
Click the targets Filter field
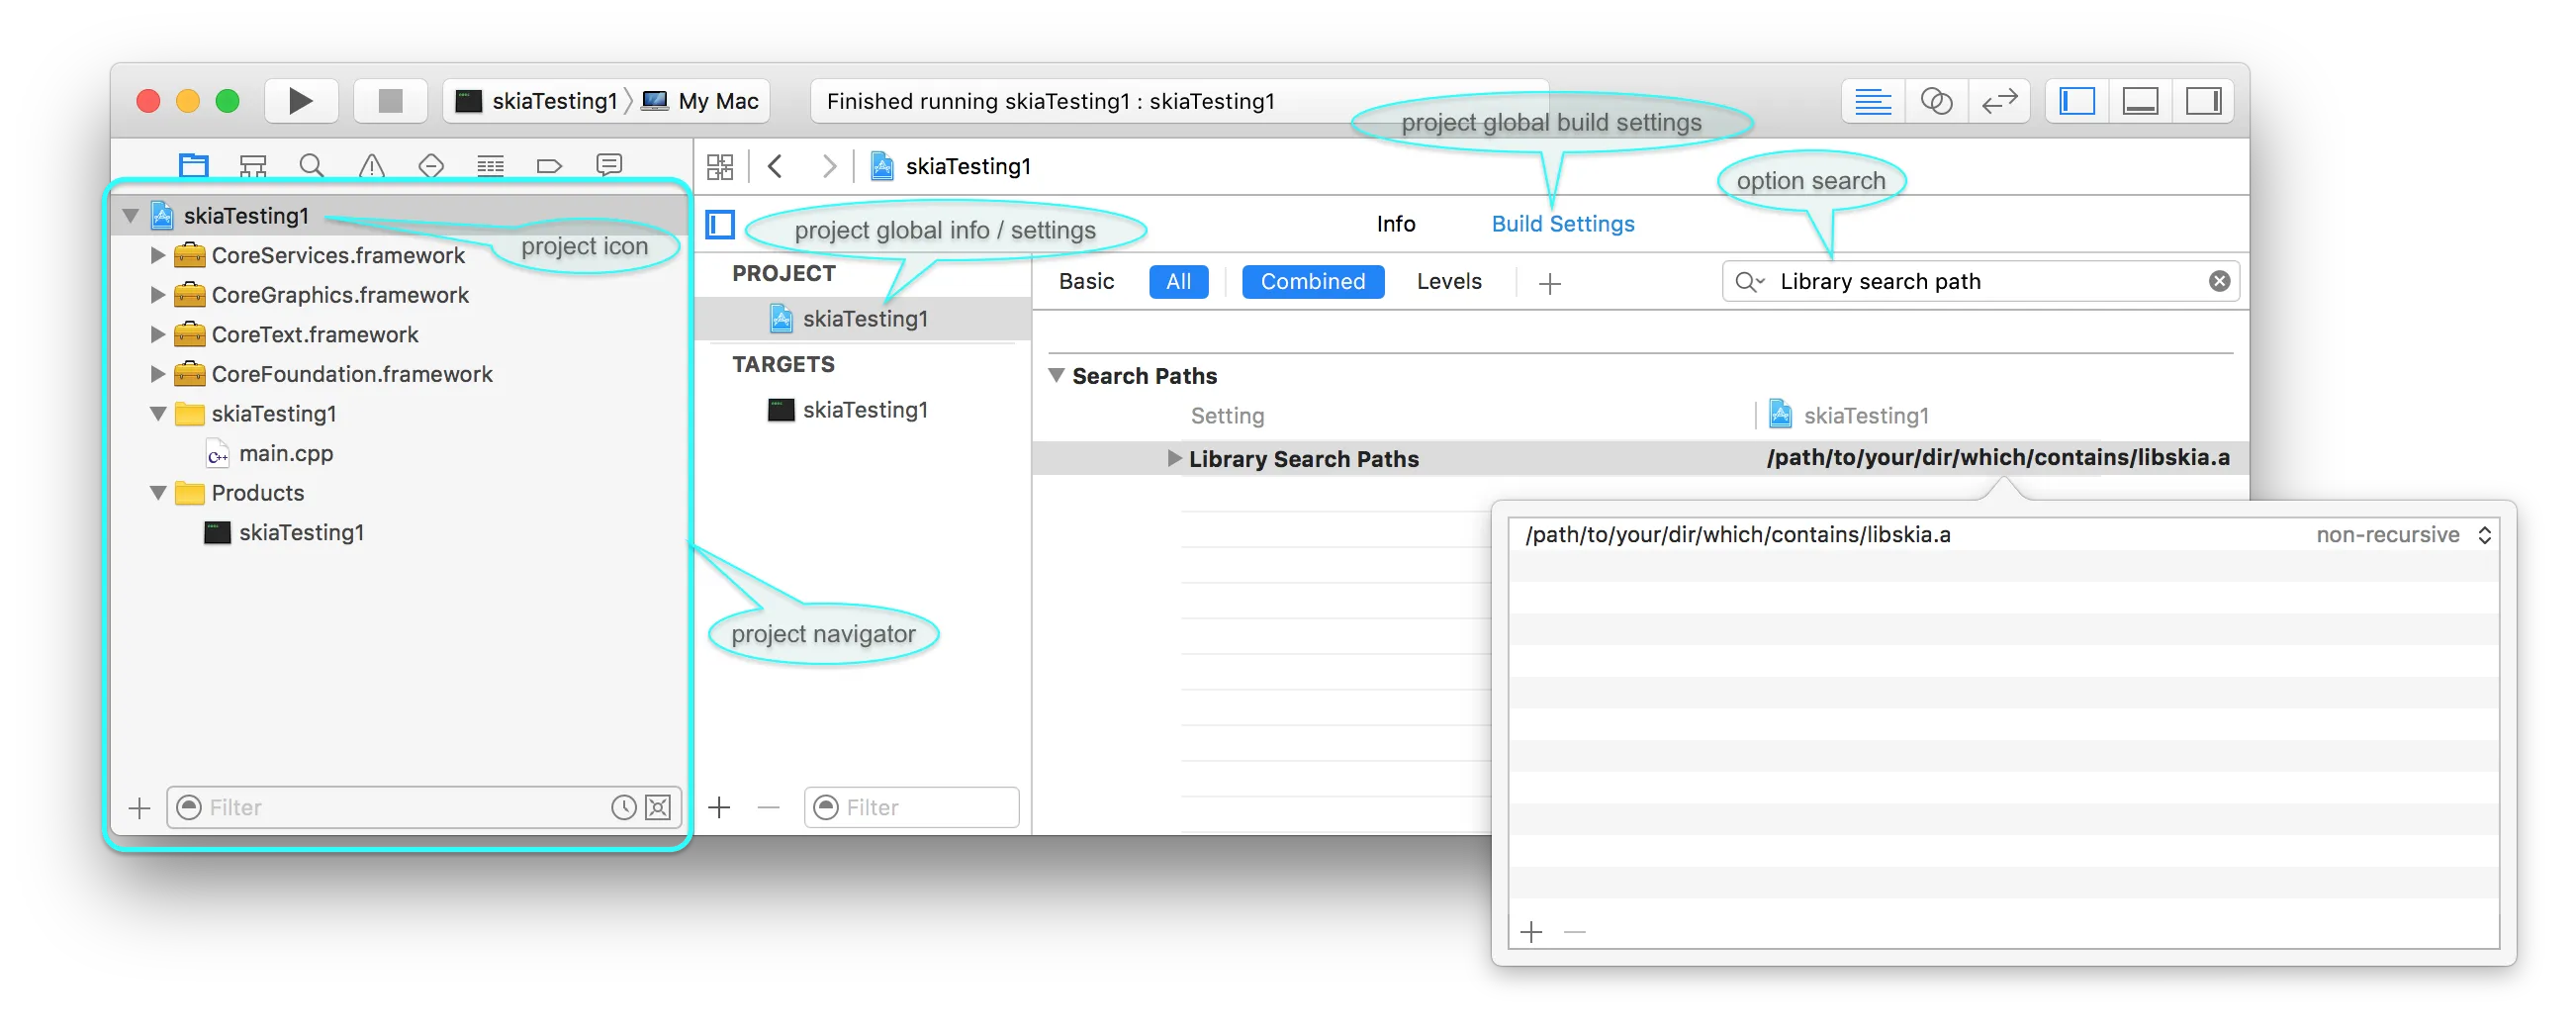click(912, 808)
